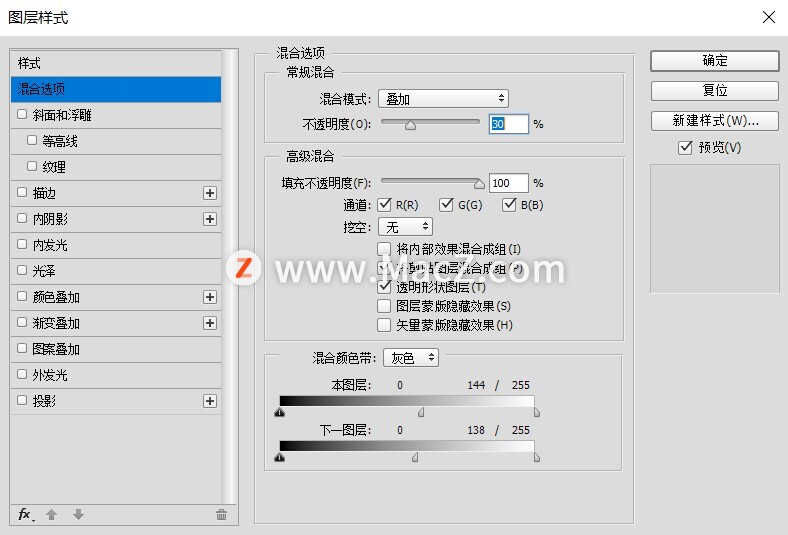Image resolution: width=788 pixels, height=535 pixels.
Task: Enable the 光泽 checkbox
Action: coord(22,270)
